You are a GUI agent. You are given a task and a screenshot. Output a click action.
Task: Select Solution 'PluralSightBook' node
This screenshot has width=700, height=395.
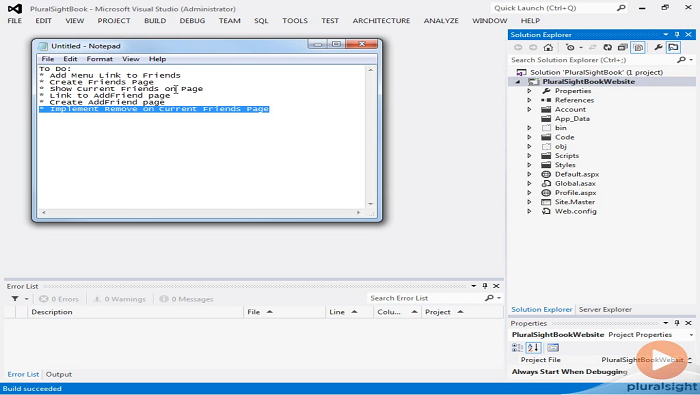point(596,72)
